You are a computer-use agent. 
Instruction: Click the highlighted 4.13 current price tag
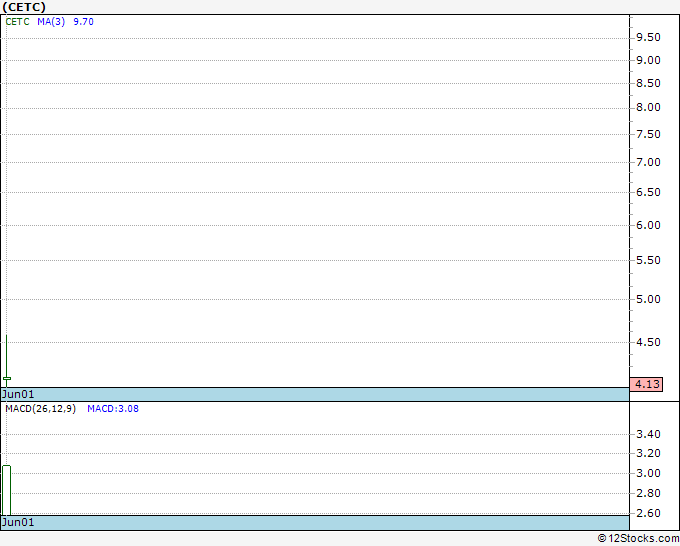coord(646,384)
